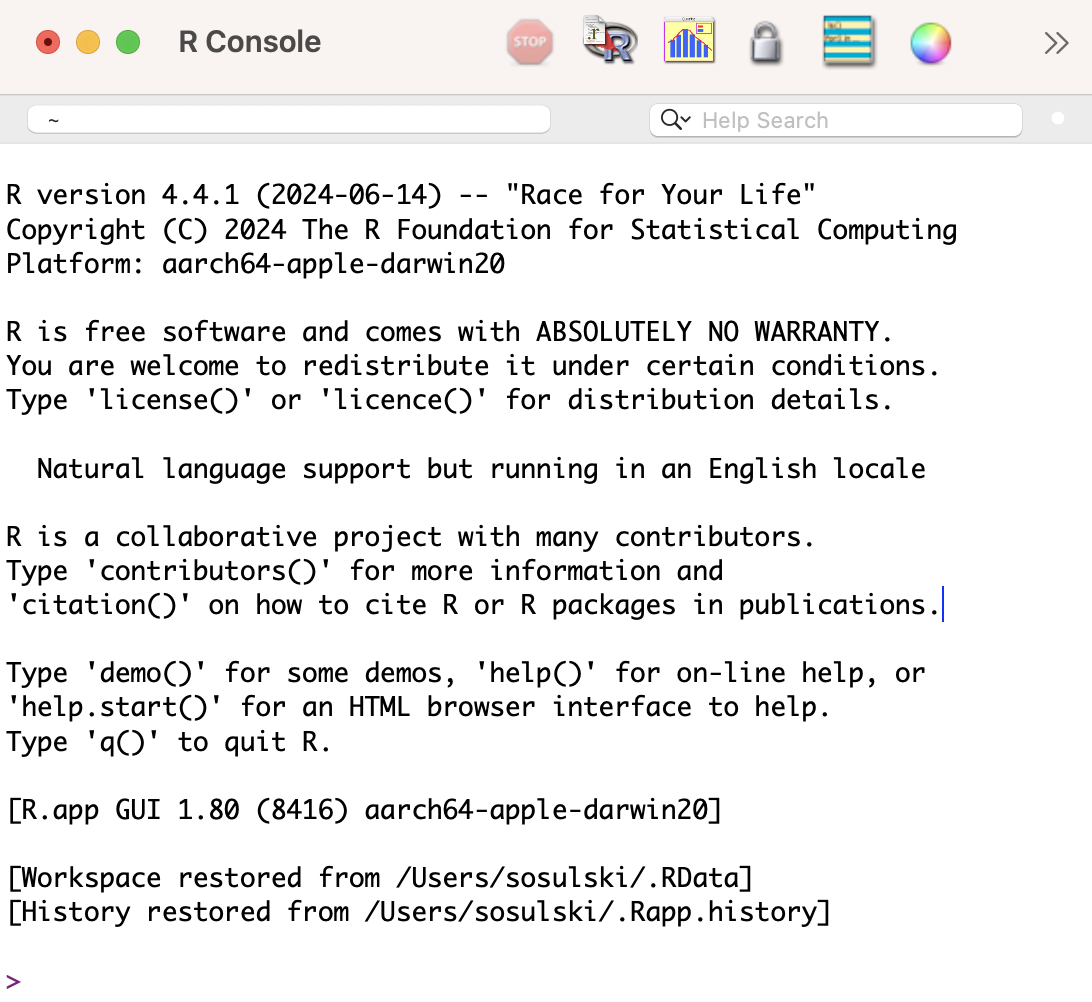Click the 'license()' text

(x=169, y=401)
